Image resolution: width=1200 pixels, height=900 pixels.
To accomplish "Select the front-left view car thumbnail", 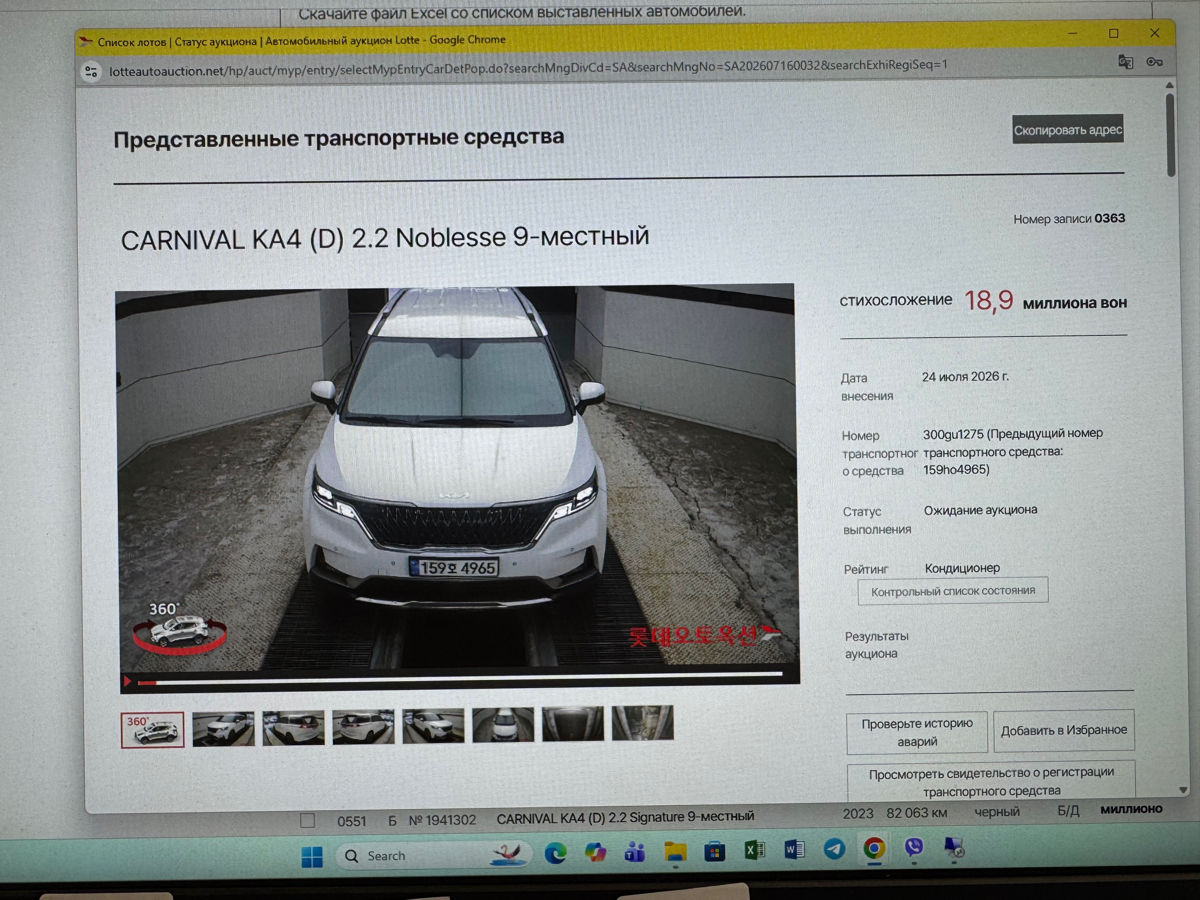I will pyautogui.click(x=223, y=727).
